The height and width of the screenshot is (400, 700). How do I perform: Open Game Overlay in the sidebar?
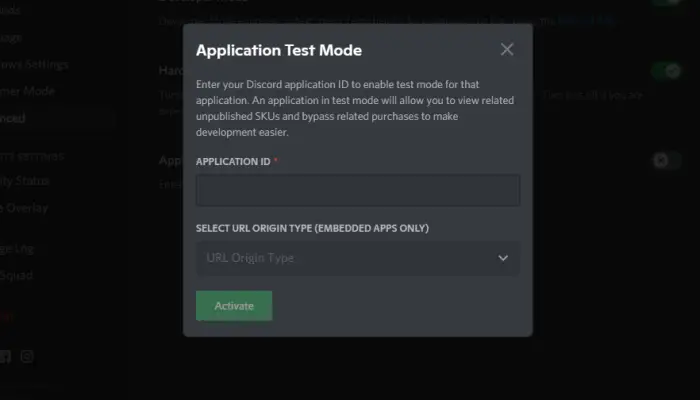[24, 208]
